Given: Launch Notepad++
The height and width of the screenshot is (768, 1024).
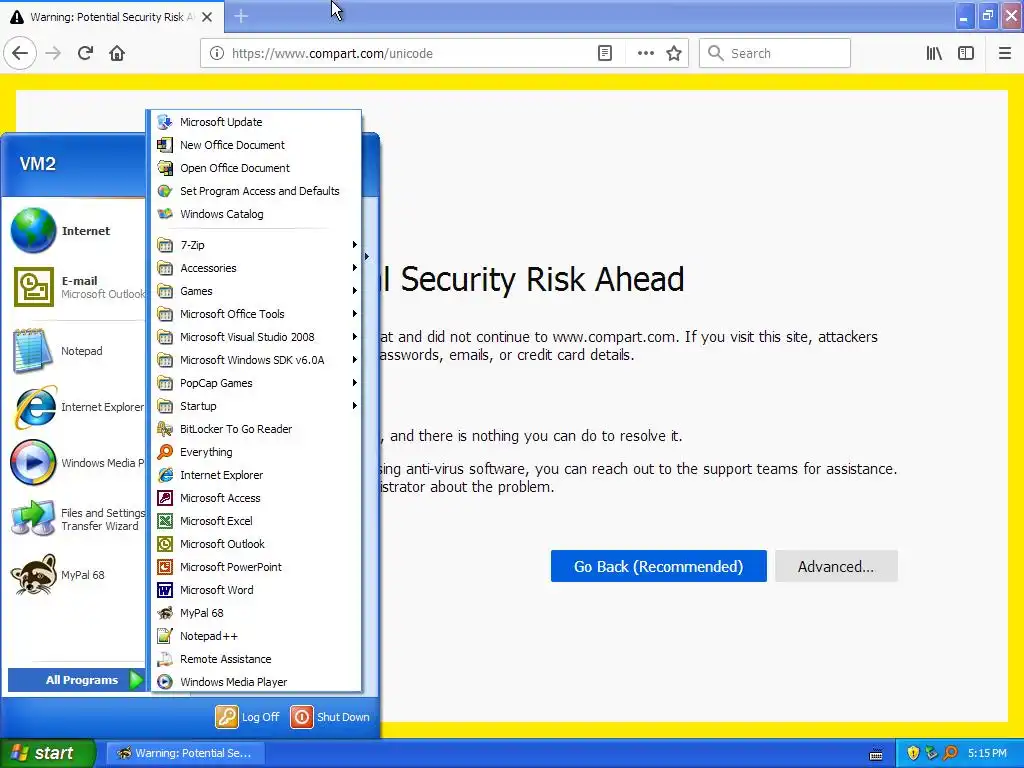Looking at the screenshot, I should [257, 635].
